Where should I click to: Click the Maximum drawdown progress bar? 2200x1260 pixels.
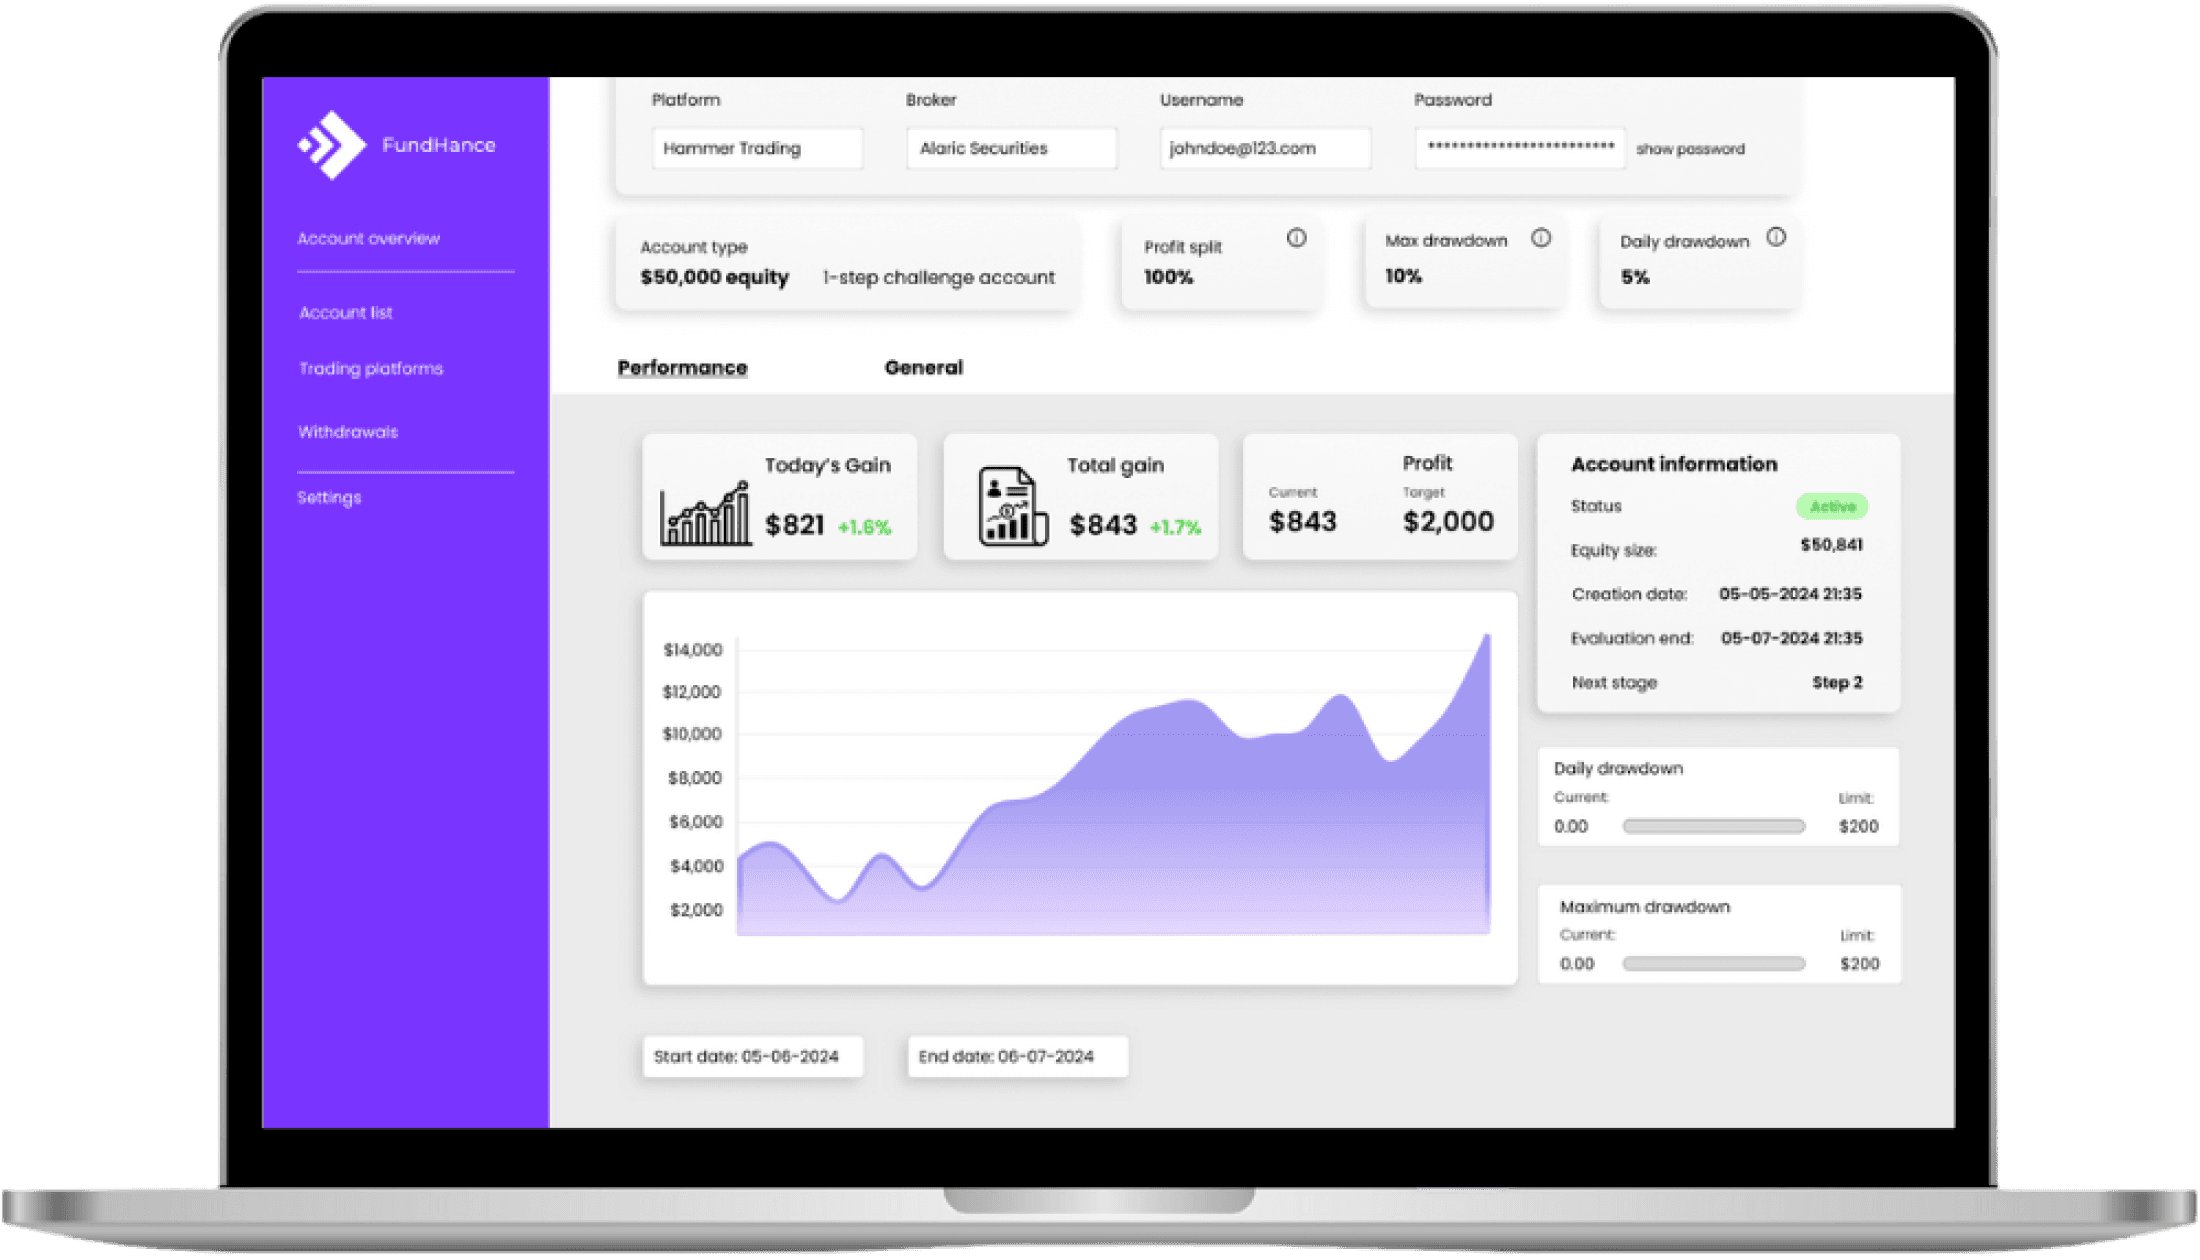pos(1714,964)
